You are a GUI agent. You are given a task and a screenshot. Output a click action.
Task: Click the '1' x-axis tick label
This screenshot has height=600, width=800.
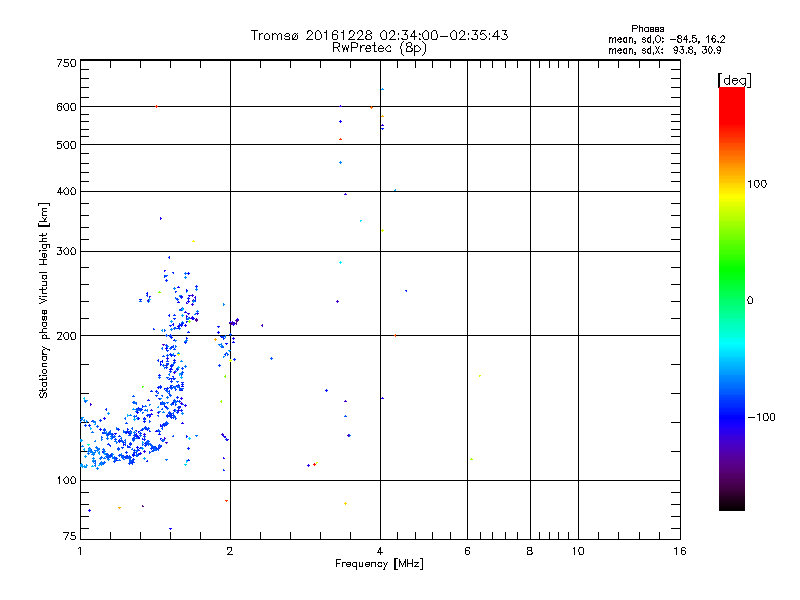80,551
